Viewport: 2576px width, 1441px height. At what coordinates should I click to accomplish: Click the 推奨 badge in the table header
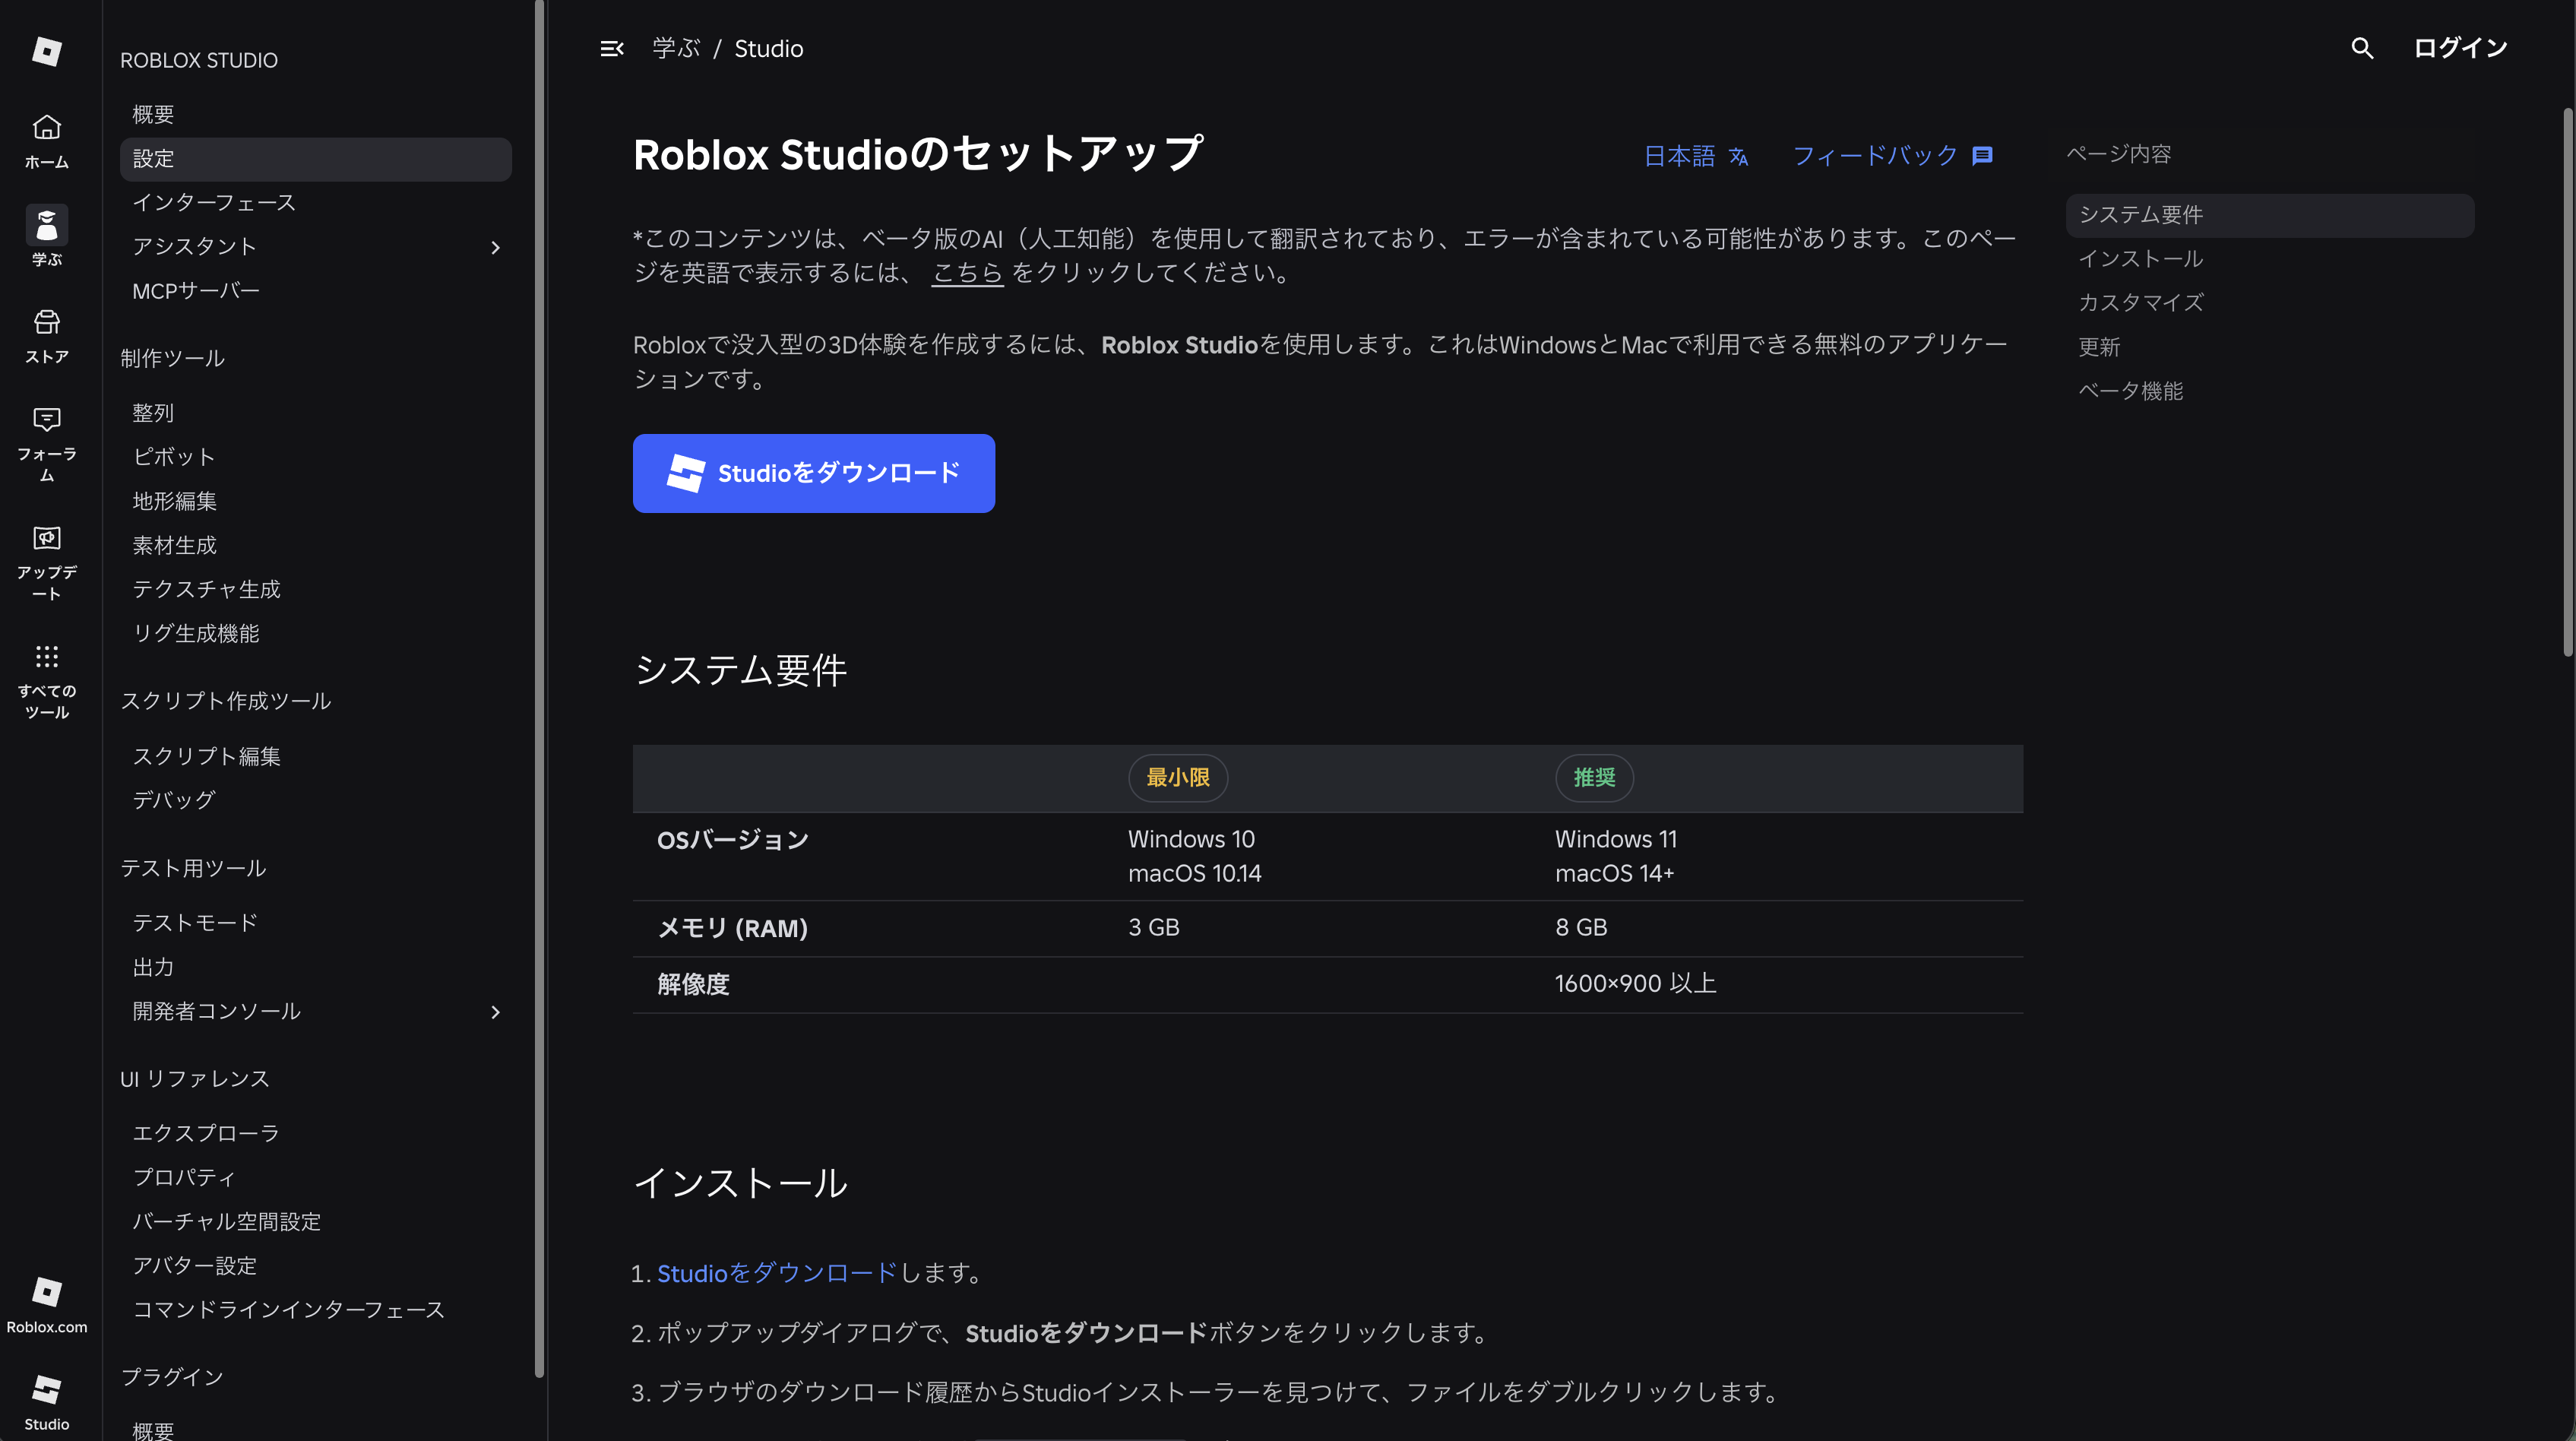tap(1594, 778)
